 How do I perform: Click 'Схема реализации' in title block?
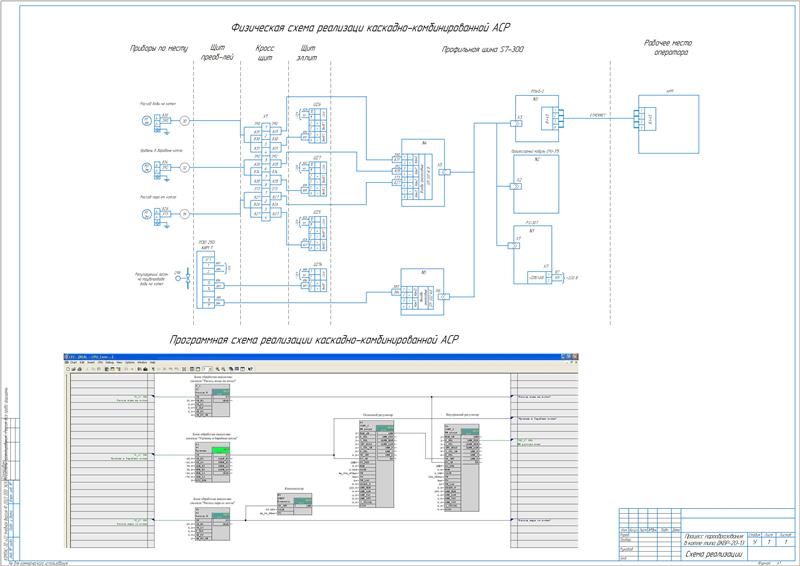coord(714,554)
